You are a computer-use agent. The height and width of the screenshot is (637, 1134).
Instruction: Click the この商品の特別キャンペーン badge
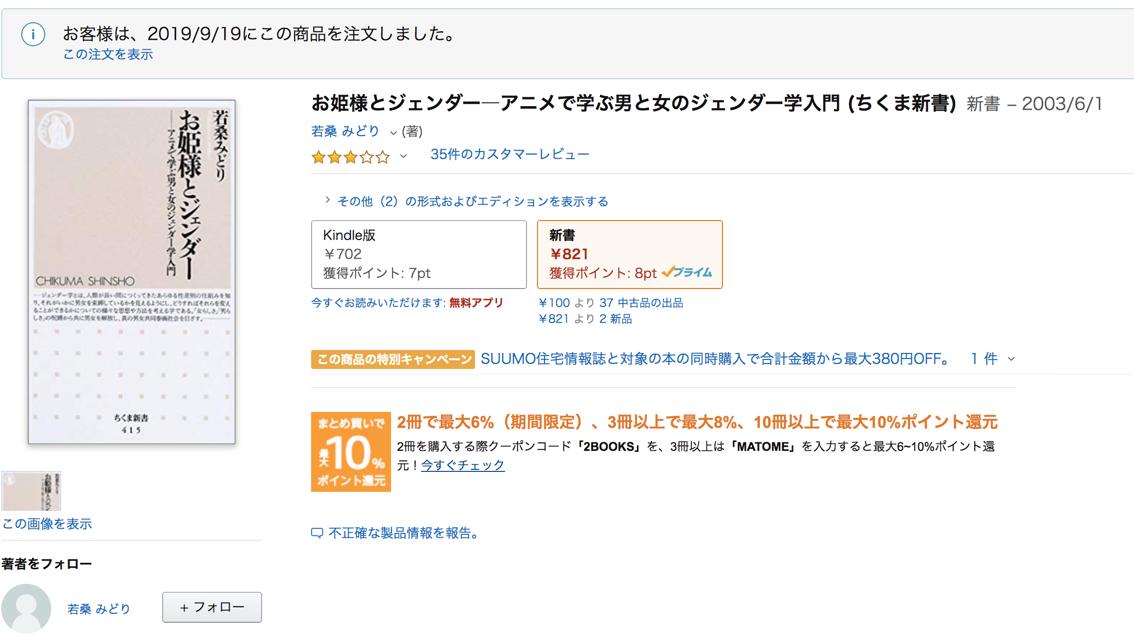click(393, 359)
